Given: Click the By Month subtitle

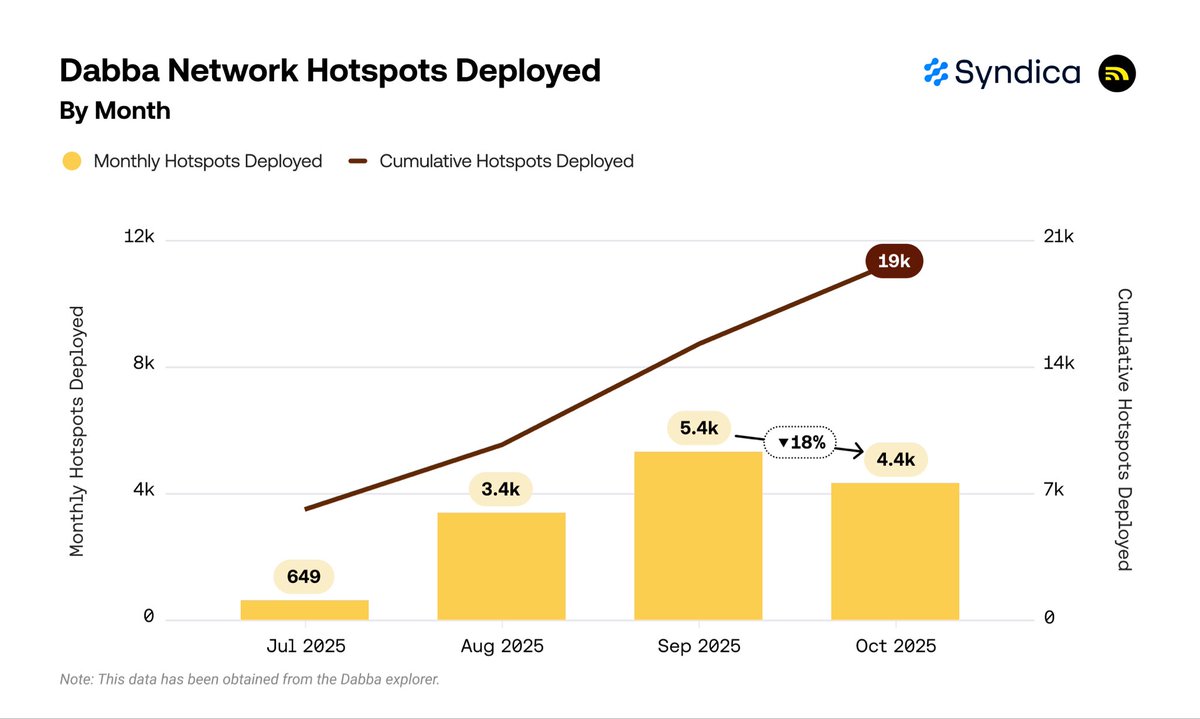Looking at the screenshot, I should (113, 111).
